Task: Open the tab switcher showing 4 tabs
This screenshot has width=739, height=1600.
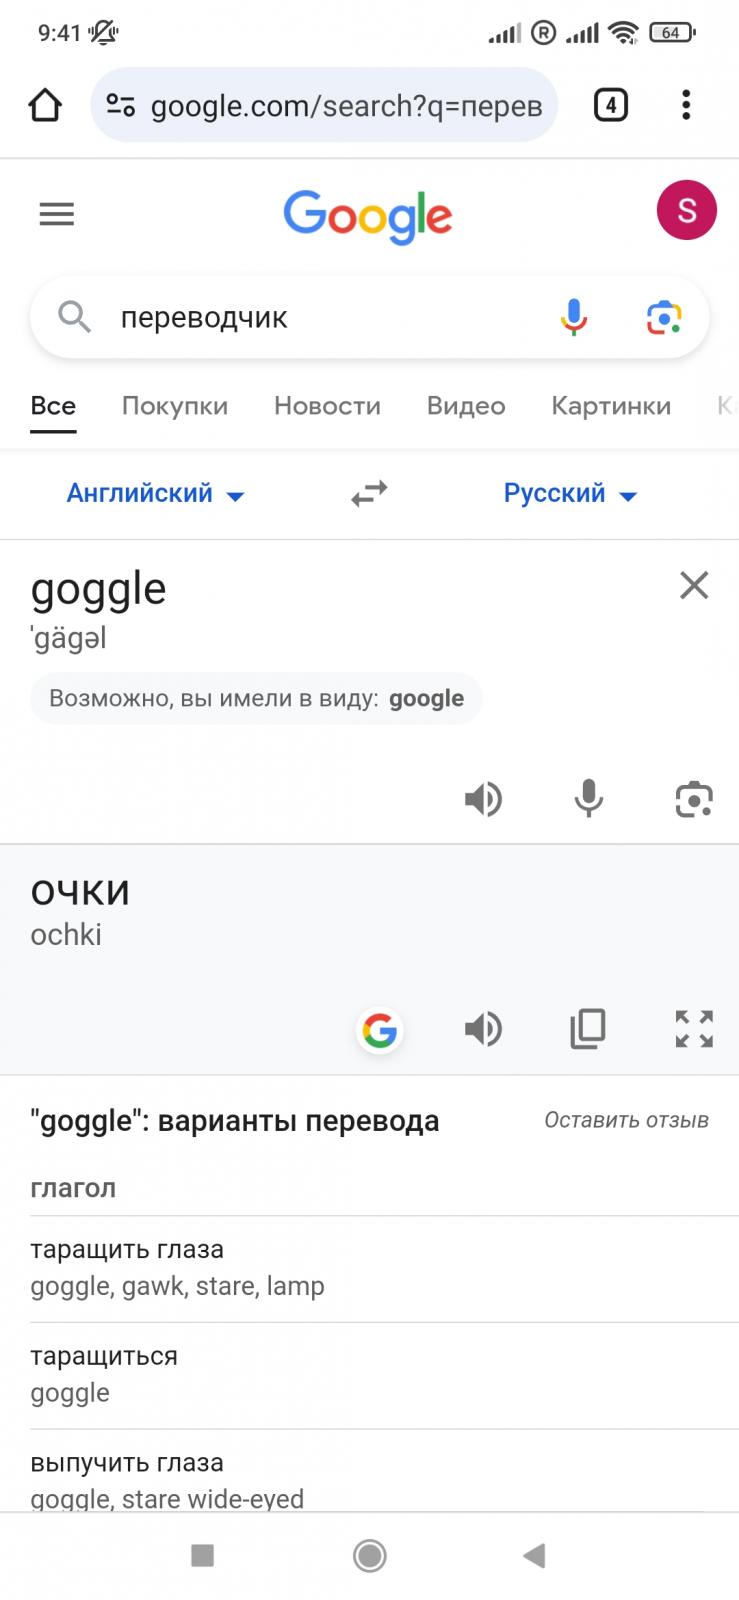Action: [610, 105]
